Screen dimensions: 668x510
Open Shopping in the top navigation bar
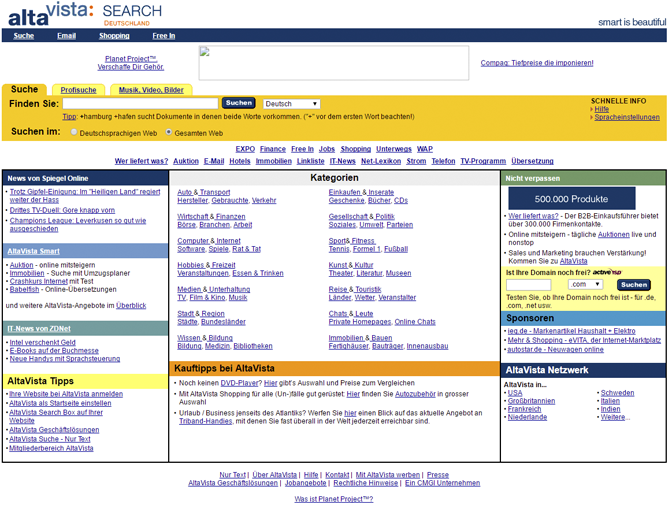(x=114, y=35)
